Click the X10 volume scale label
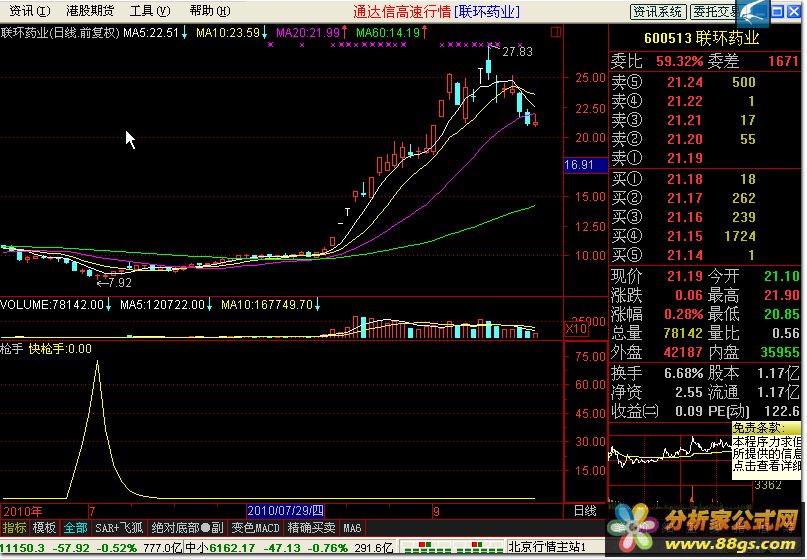 (x=575, y=328)
